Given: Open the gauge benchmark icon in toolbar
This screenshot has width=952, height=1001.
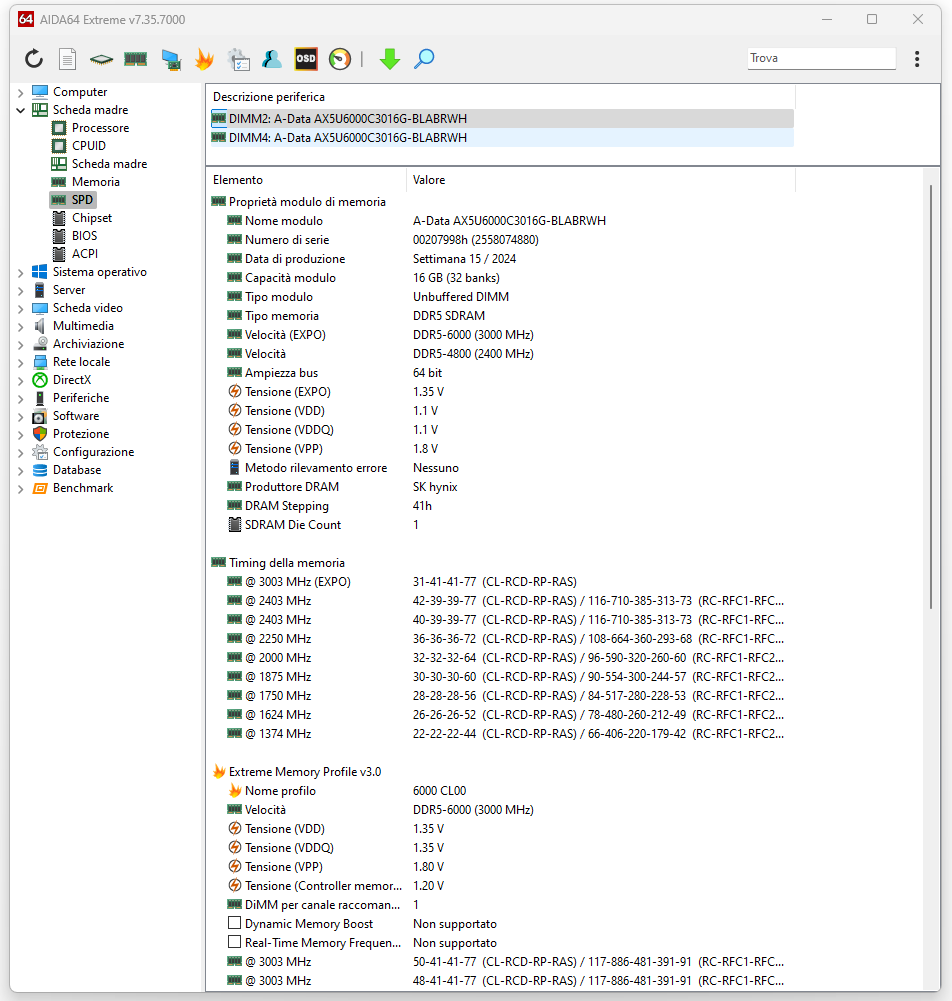Looking at the screenshot, I should [x=340, y=59].
